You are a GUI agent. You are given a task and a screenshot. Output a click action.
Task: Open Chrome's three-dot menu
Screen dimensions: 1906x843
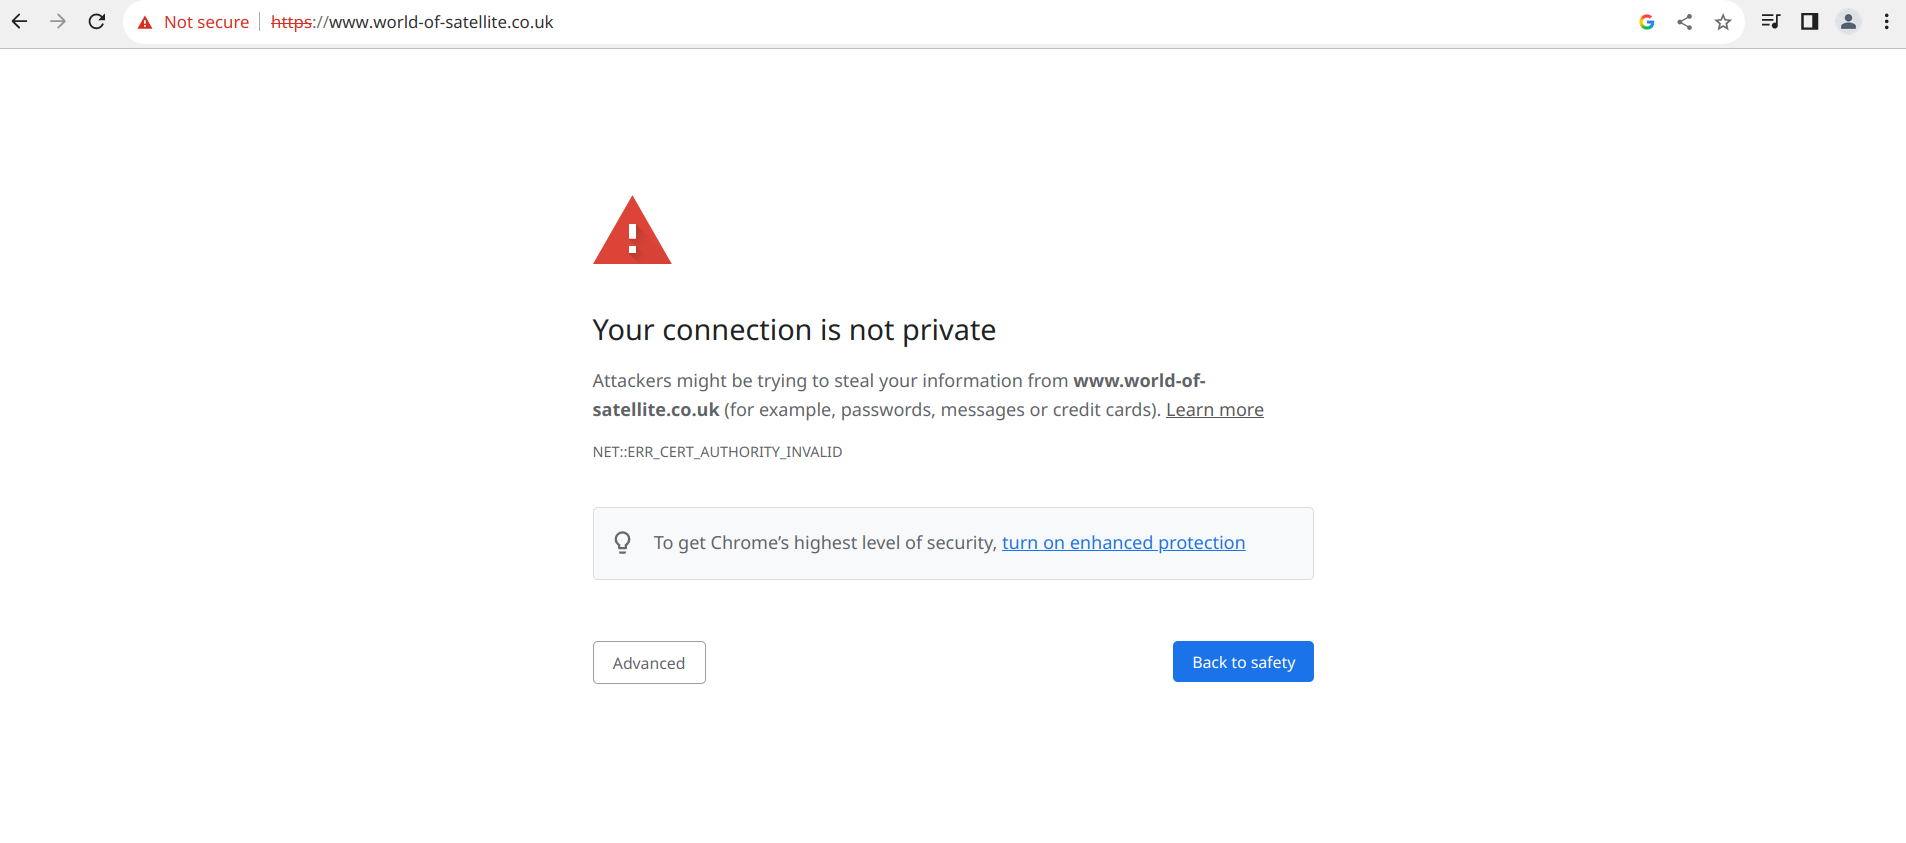pos(1886,22)
